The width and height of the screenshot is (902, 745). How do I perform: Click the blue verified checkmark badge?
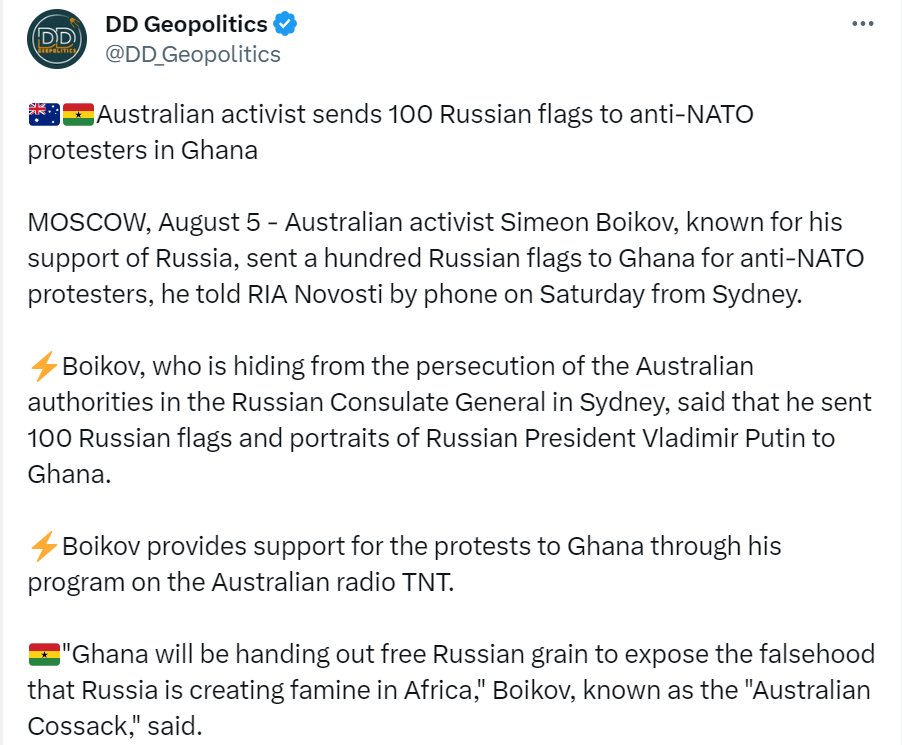(x=285, y=24)
